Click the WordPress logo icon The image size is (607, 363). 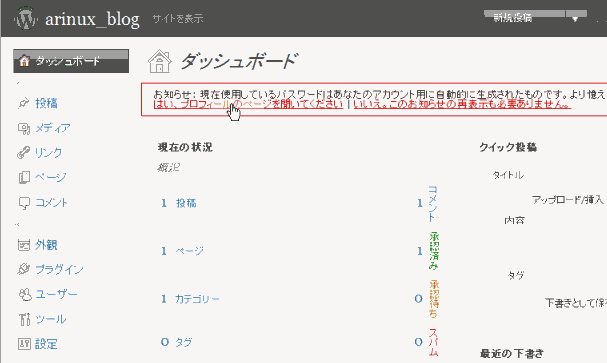click(x=26, y=18)
